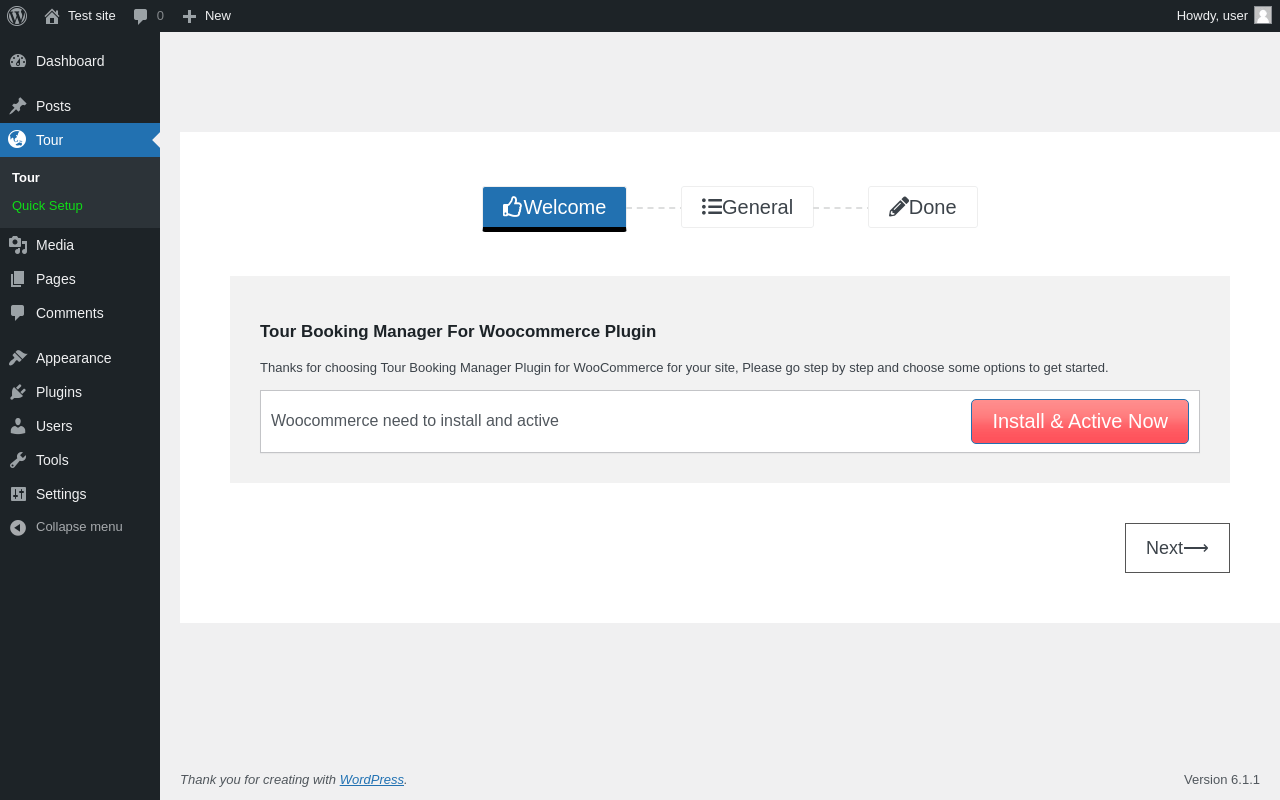Click the Users person icon
Viewport: 1280px width, 800px height.
tap(18, 426)
